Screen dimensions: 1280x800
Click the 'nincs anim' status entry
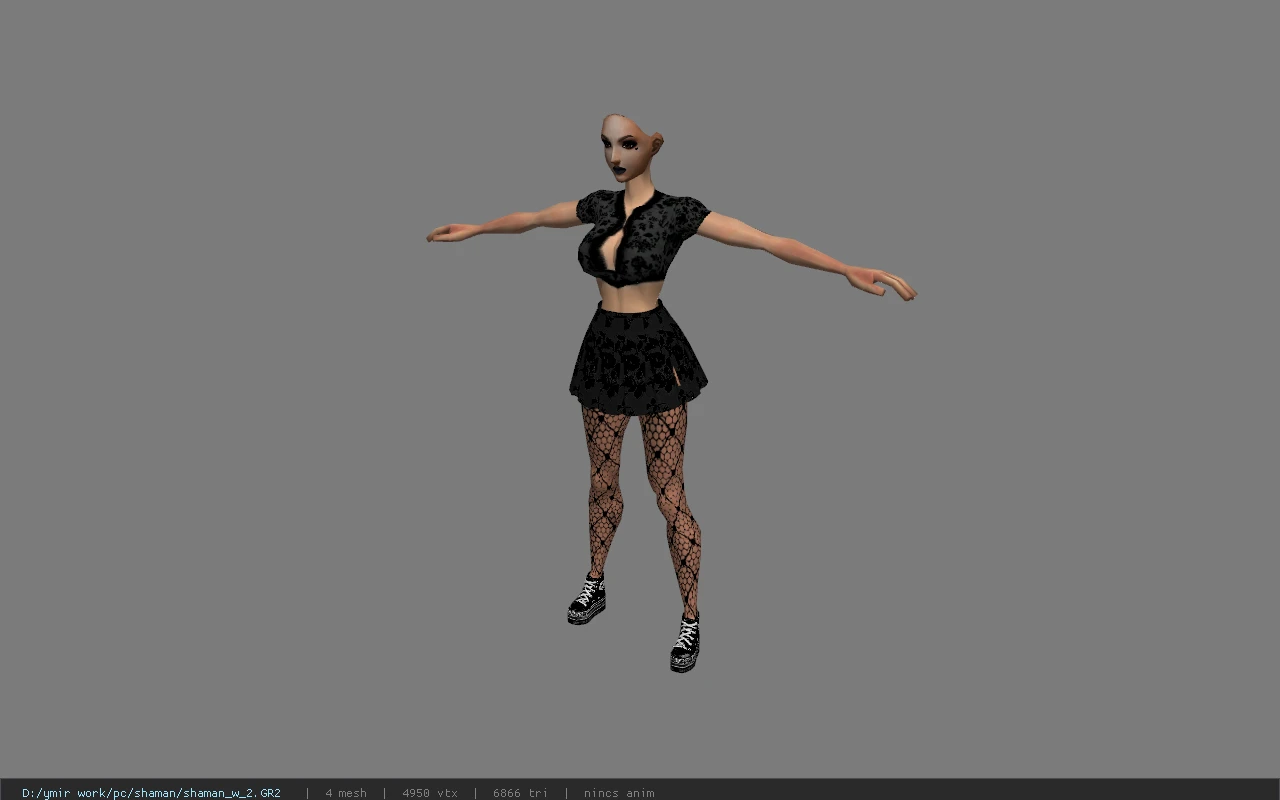coord(619,793)
